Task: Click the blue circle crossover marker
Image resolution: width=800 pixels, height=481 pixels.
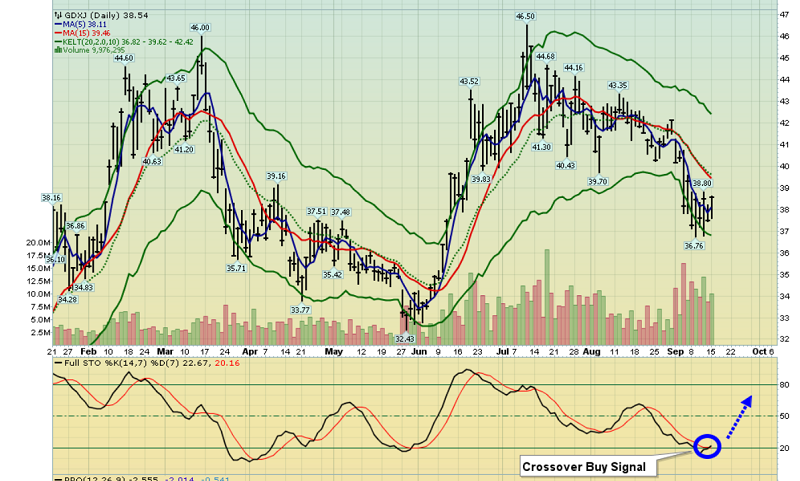Action: 706,445
